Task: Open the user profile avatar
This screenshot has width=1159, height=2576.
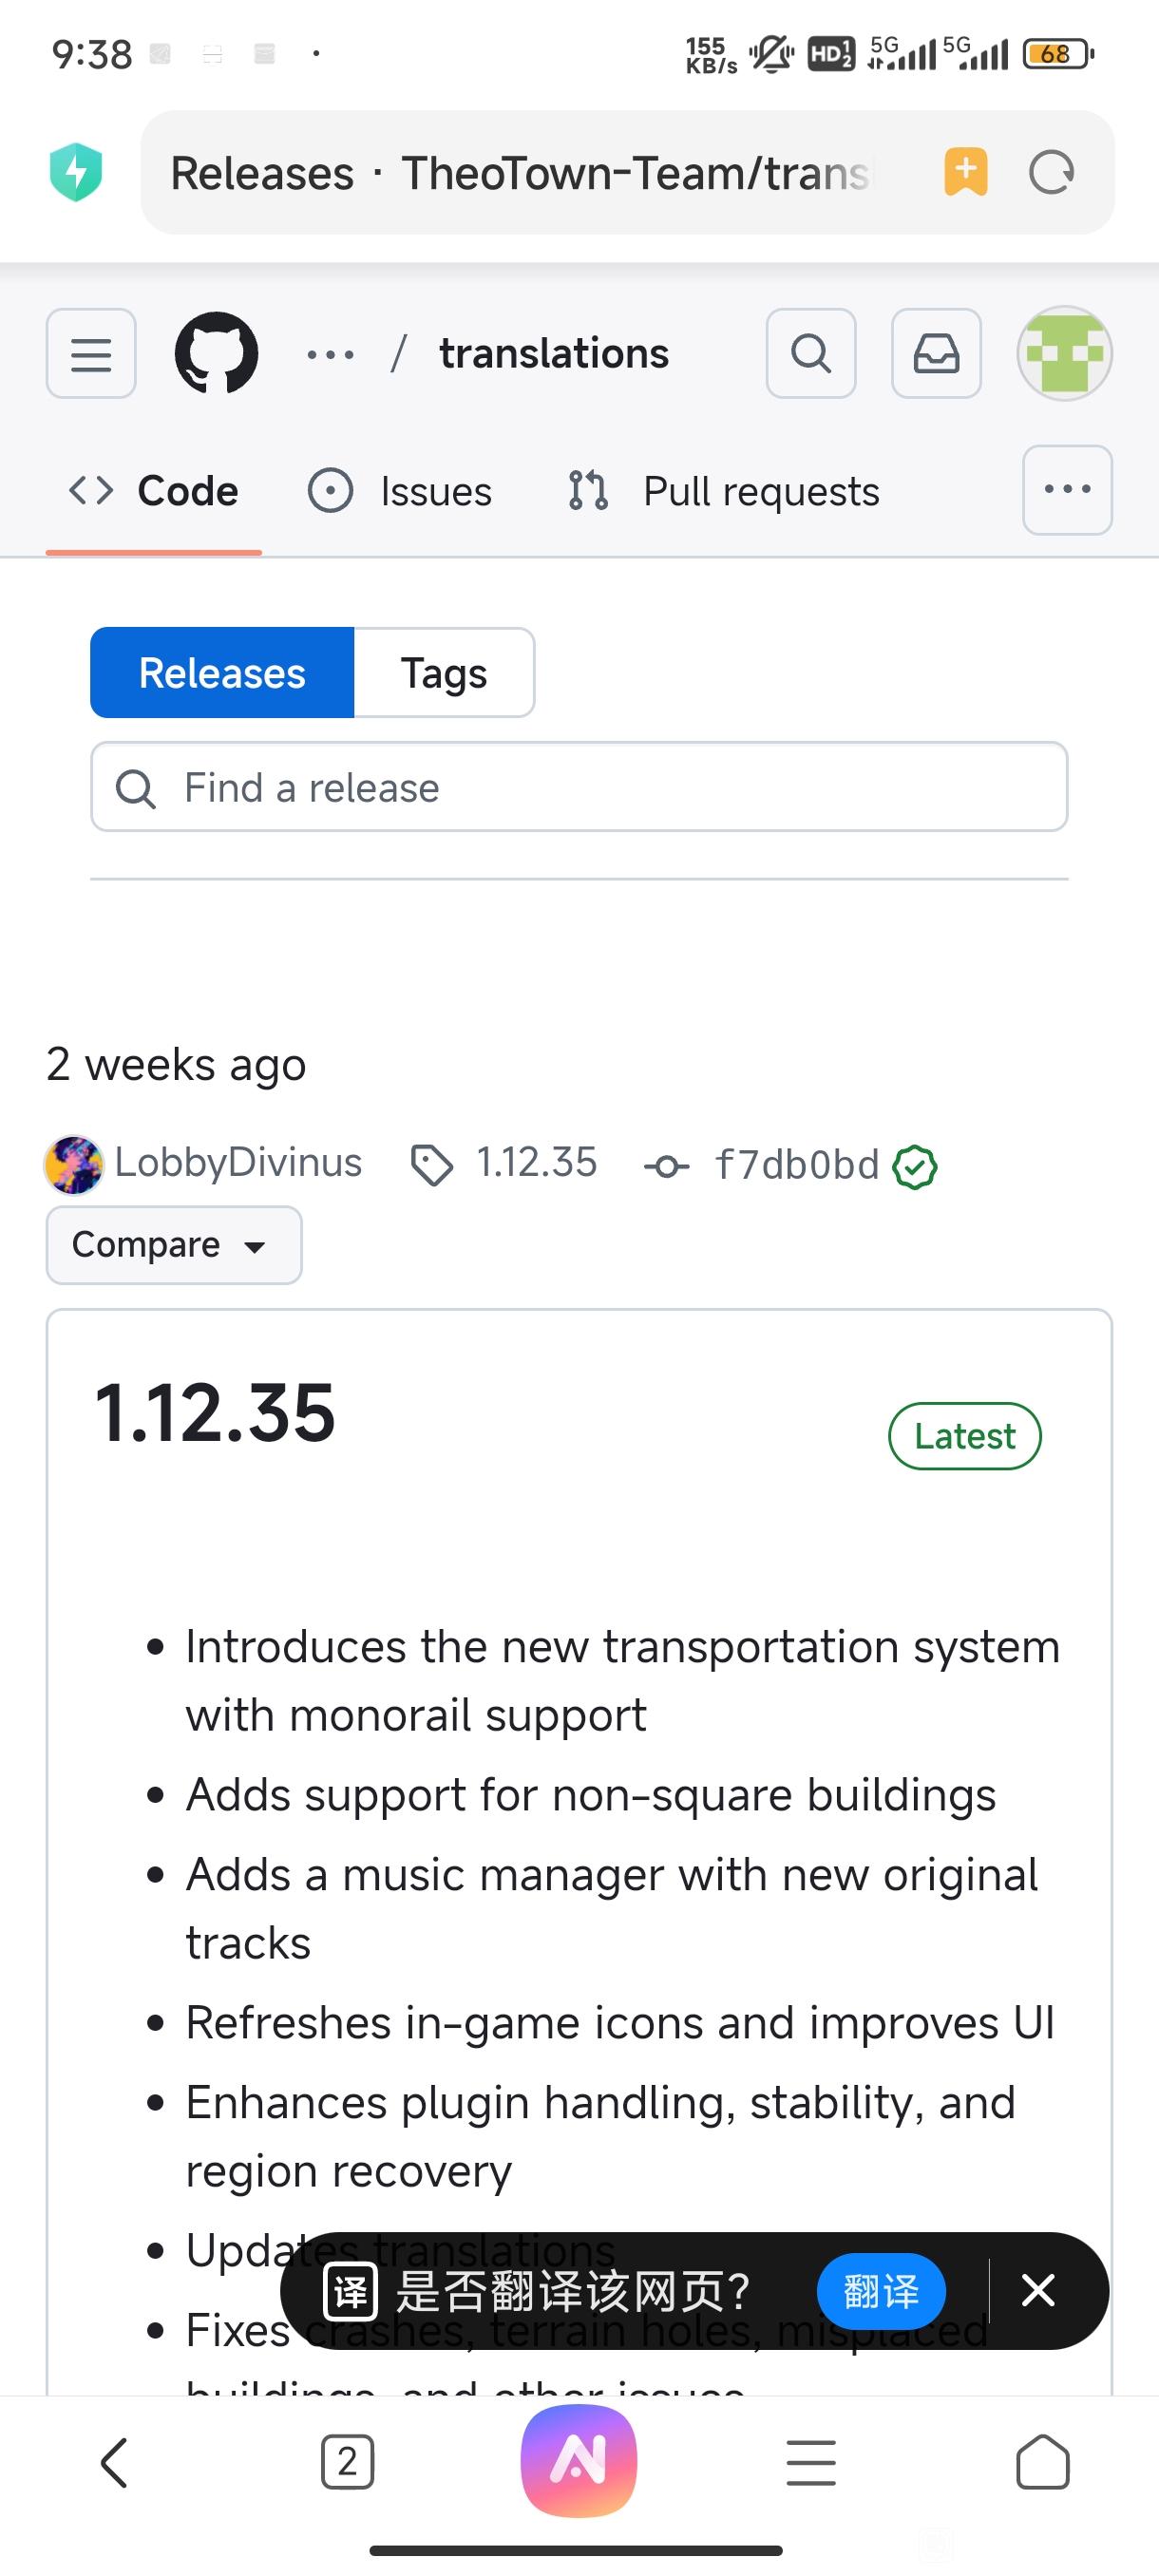Action: (1064, 354)
